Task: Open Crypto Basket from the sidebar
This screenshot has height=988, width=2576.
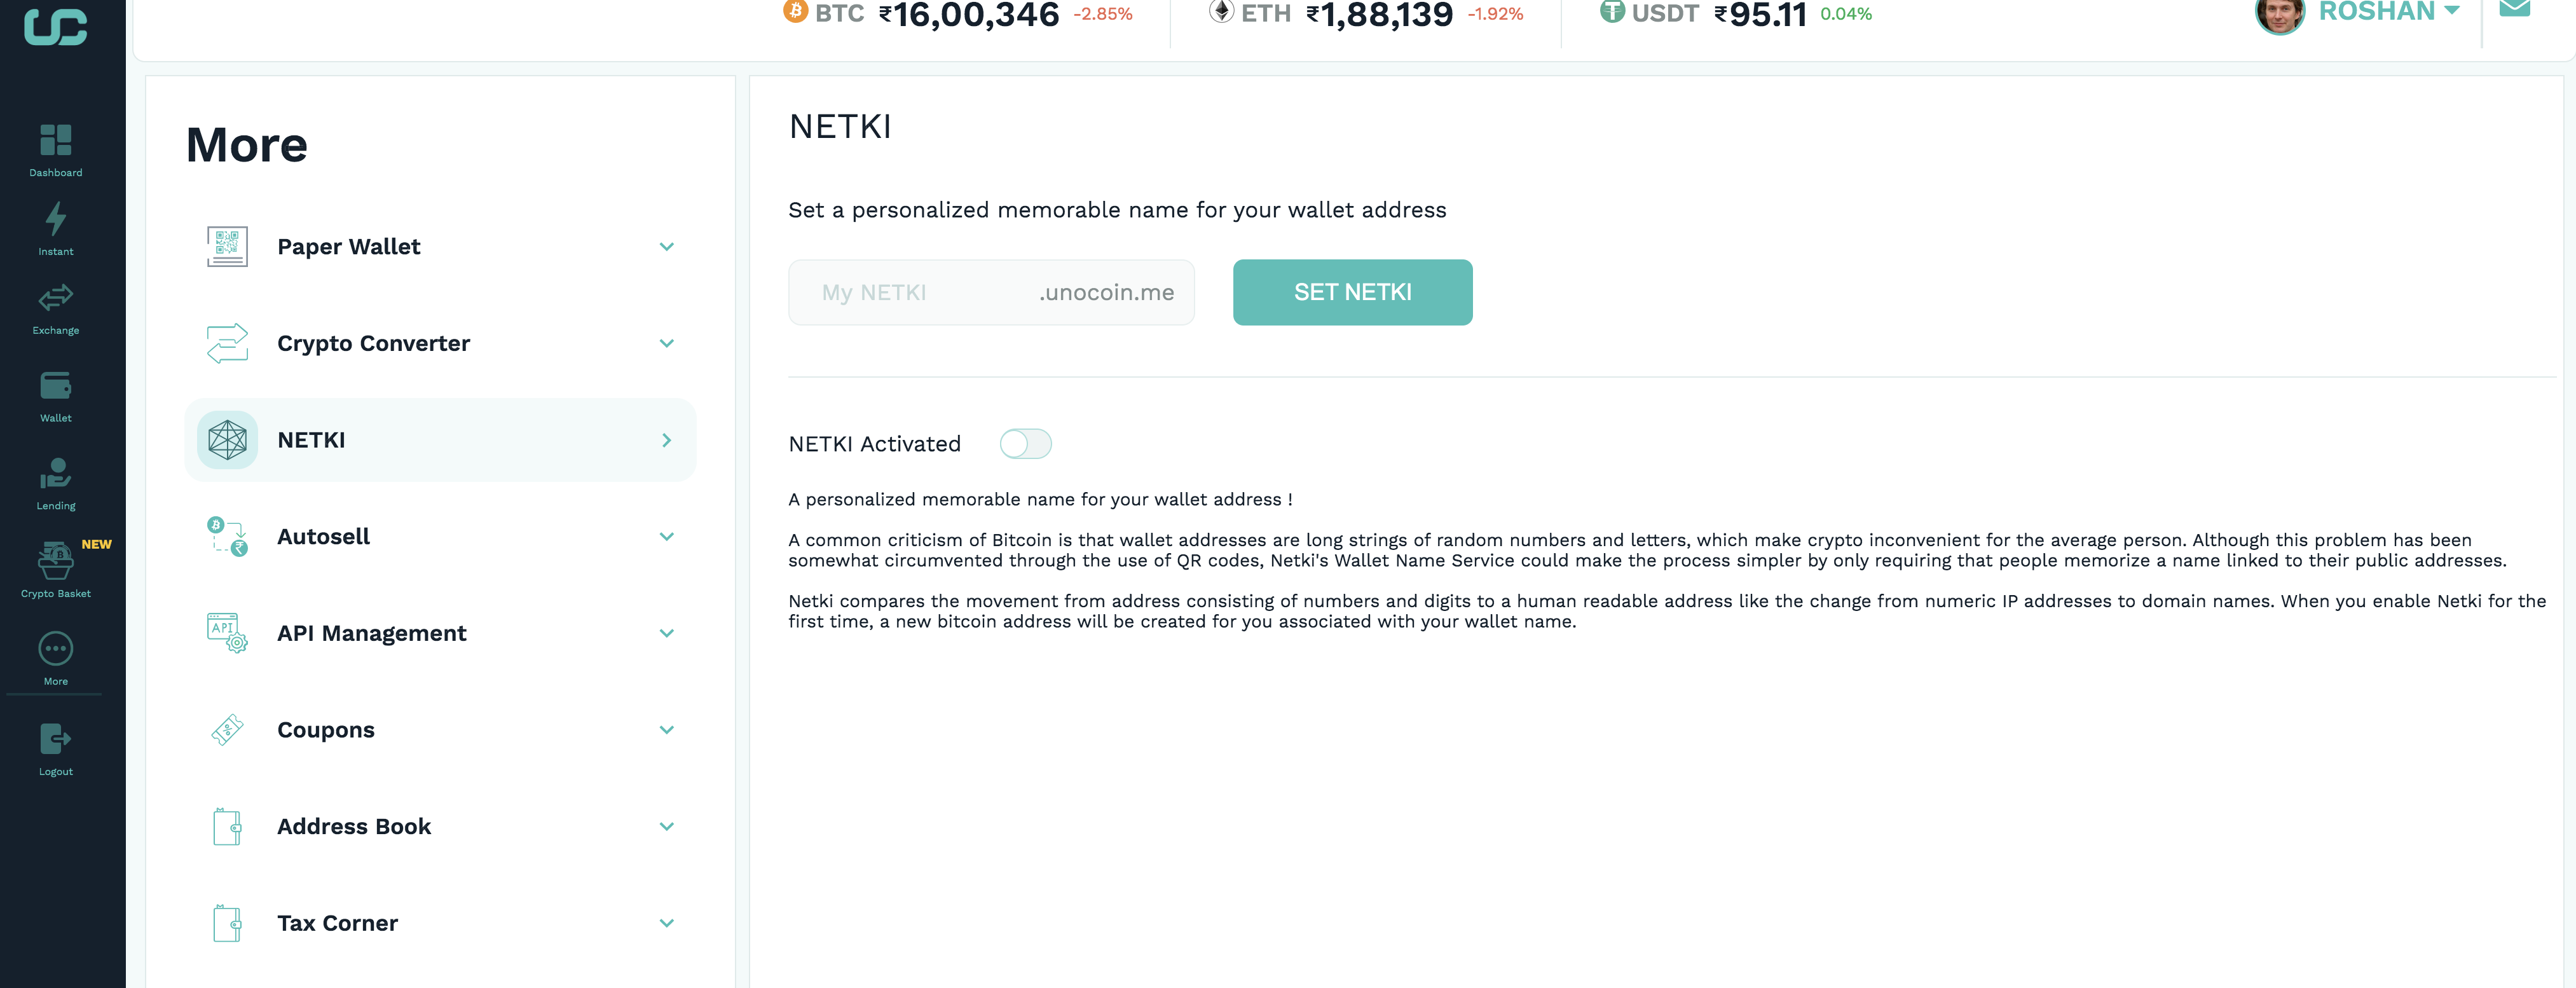Action: tap(56, 560)
